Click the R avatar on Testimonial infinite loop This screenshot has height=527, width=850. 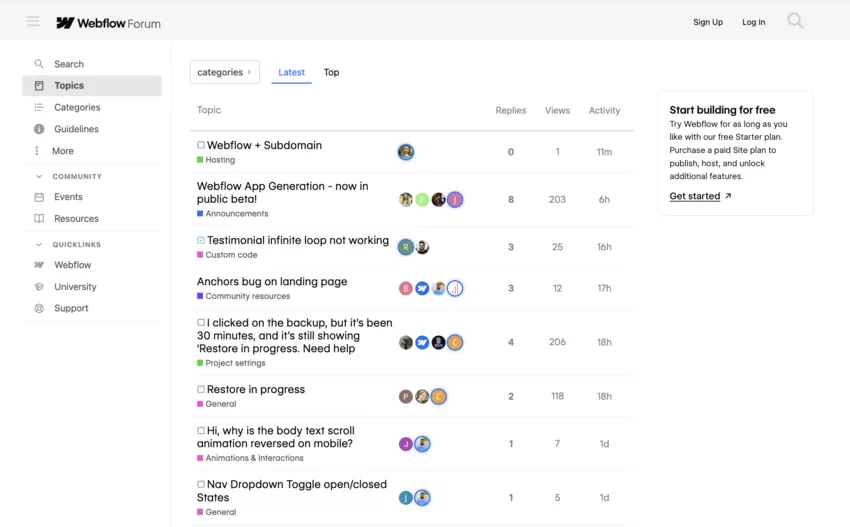pyautogui.click(x=405, y=247)
